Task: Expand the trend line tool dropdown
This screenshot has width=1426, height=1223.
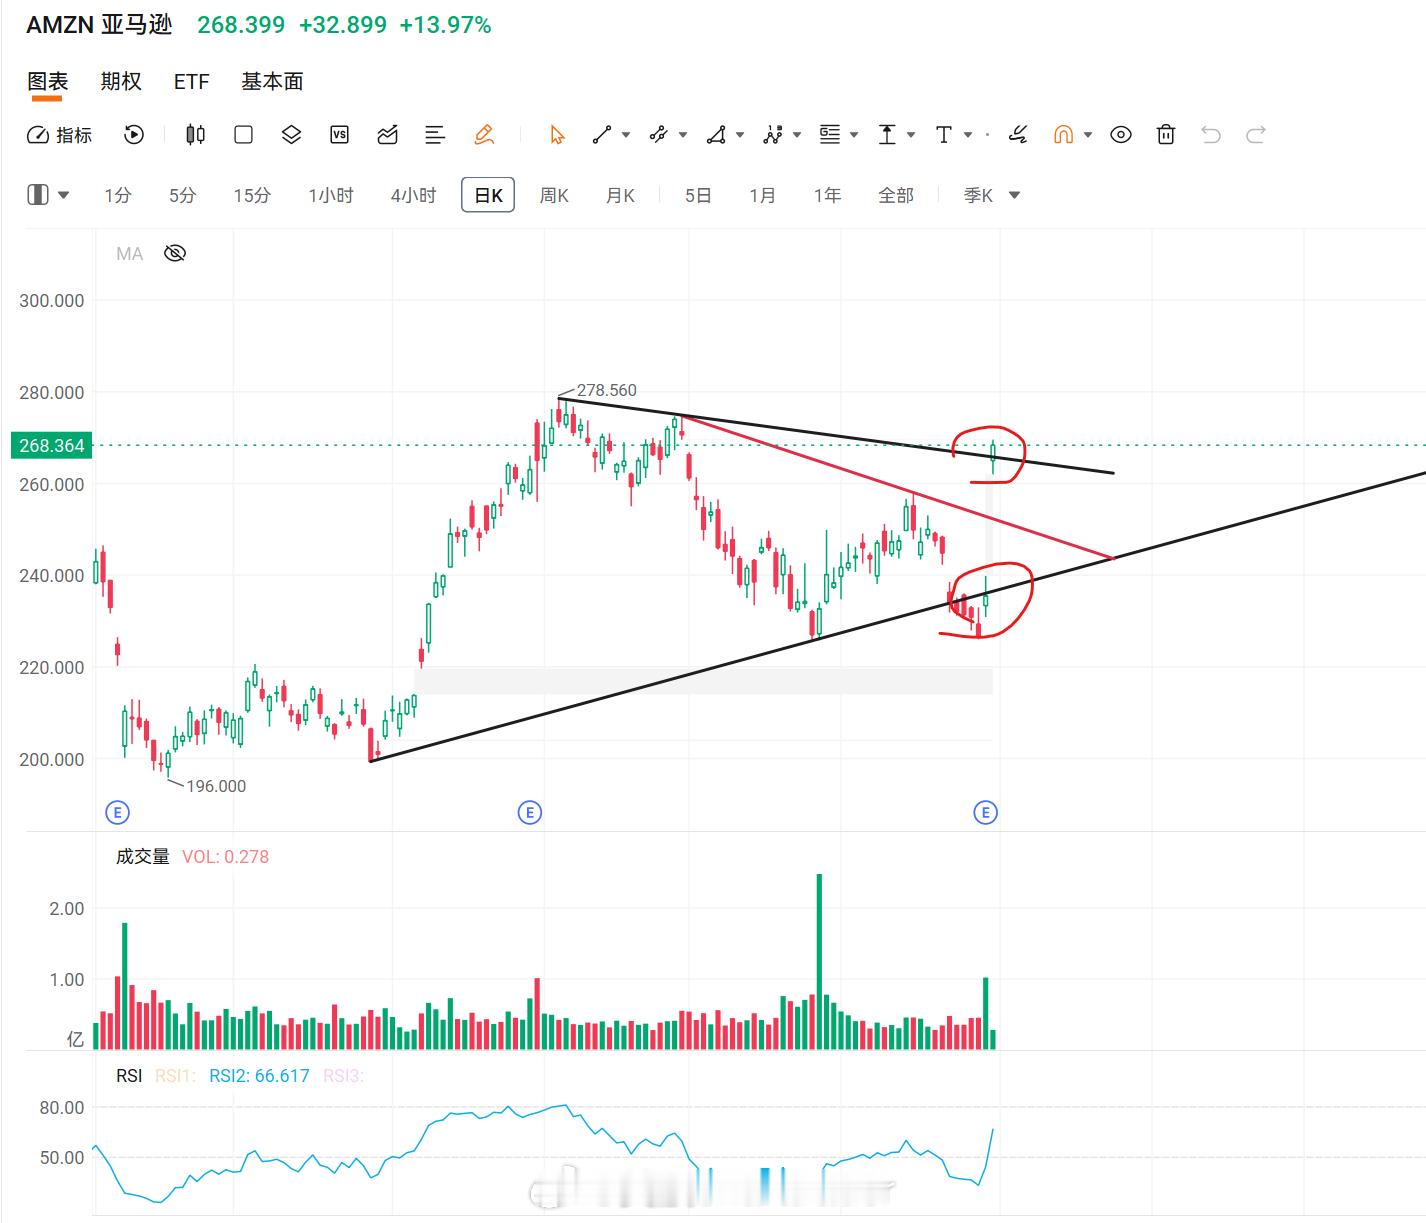Action: 626,135
